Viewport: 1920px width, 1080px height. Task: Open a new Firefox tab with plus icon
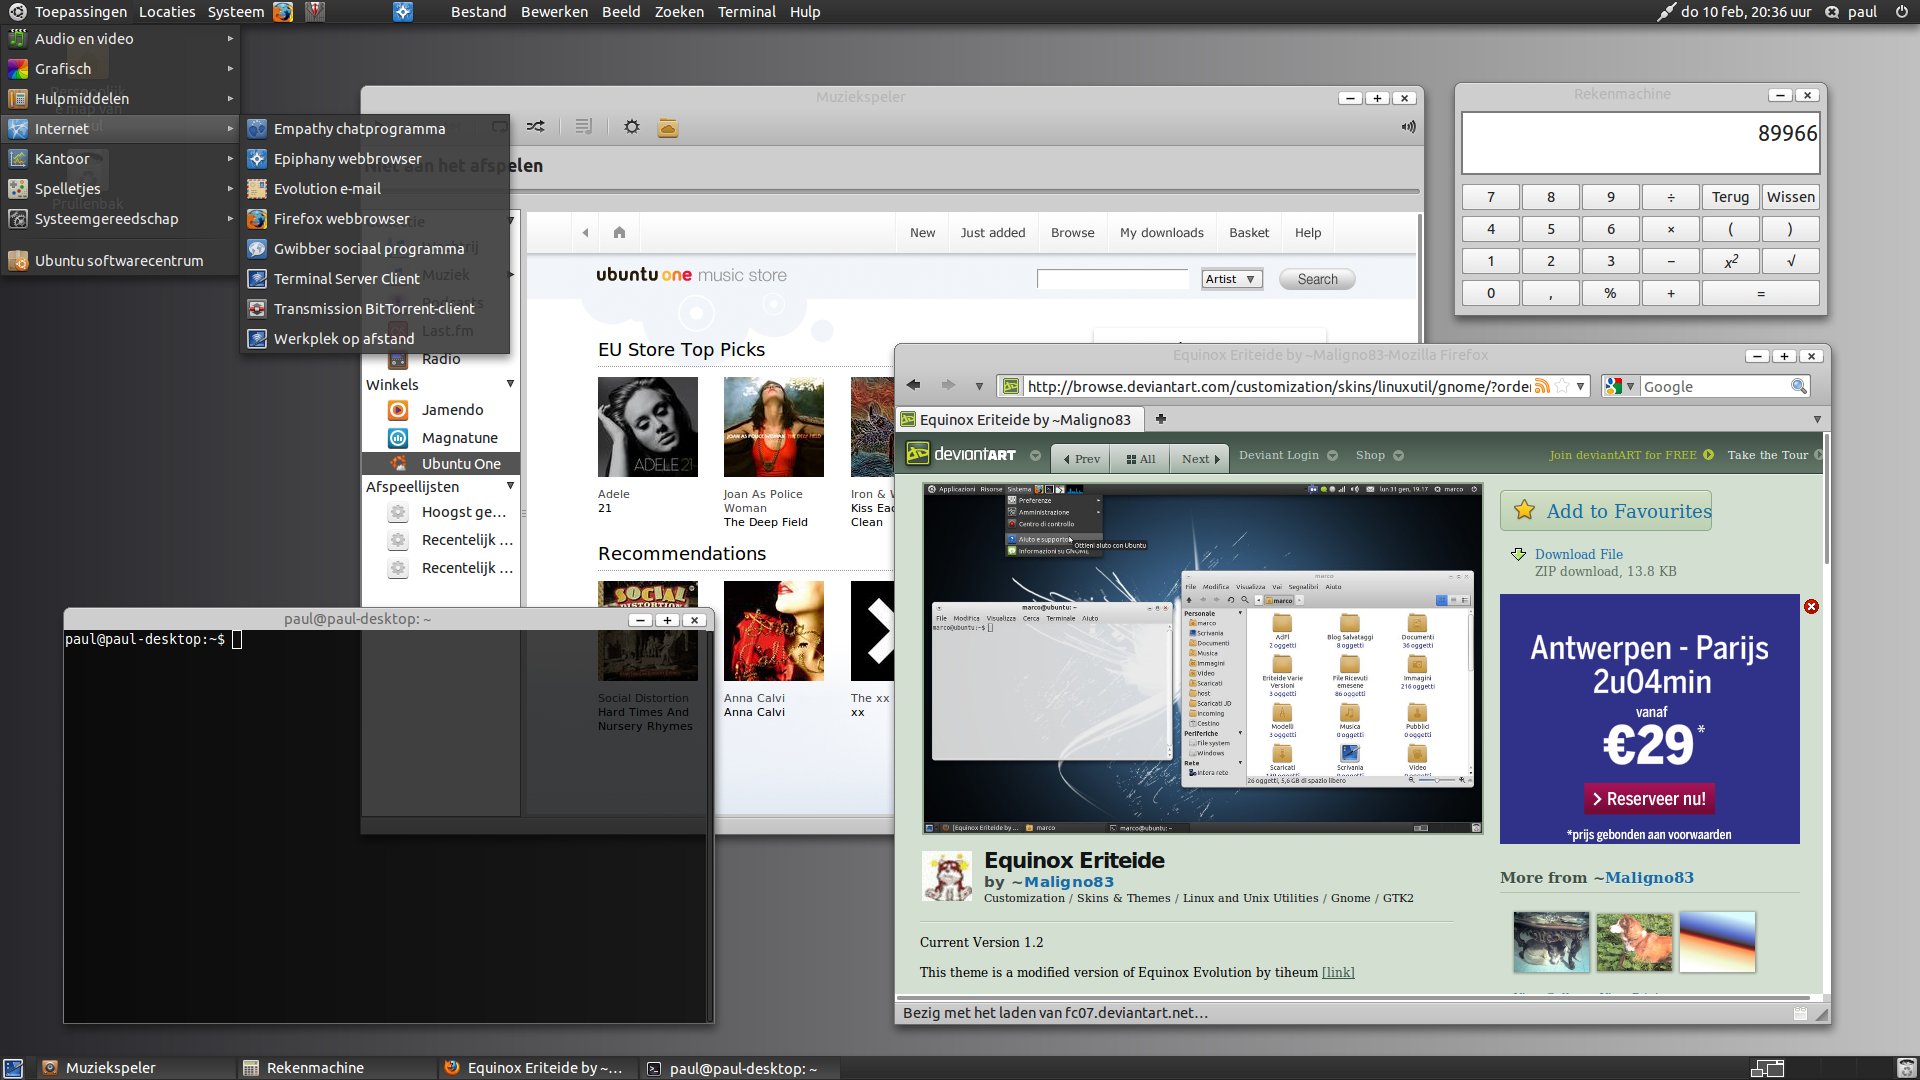pyautogui.click(x=1161, y=419)
